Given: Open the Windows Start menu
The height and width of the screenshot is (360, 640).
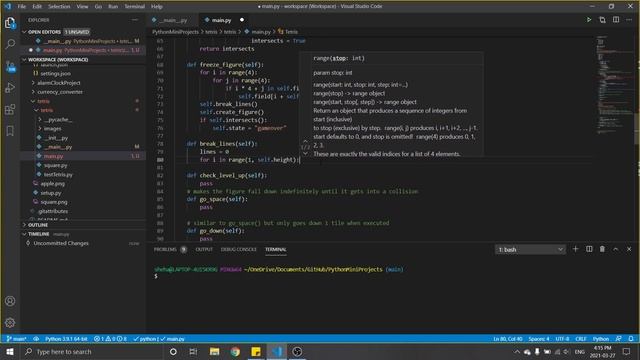Looking at the screenshot, I should [10, 351].
